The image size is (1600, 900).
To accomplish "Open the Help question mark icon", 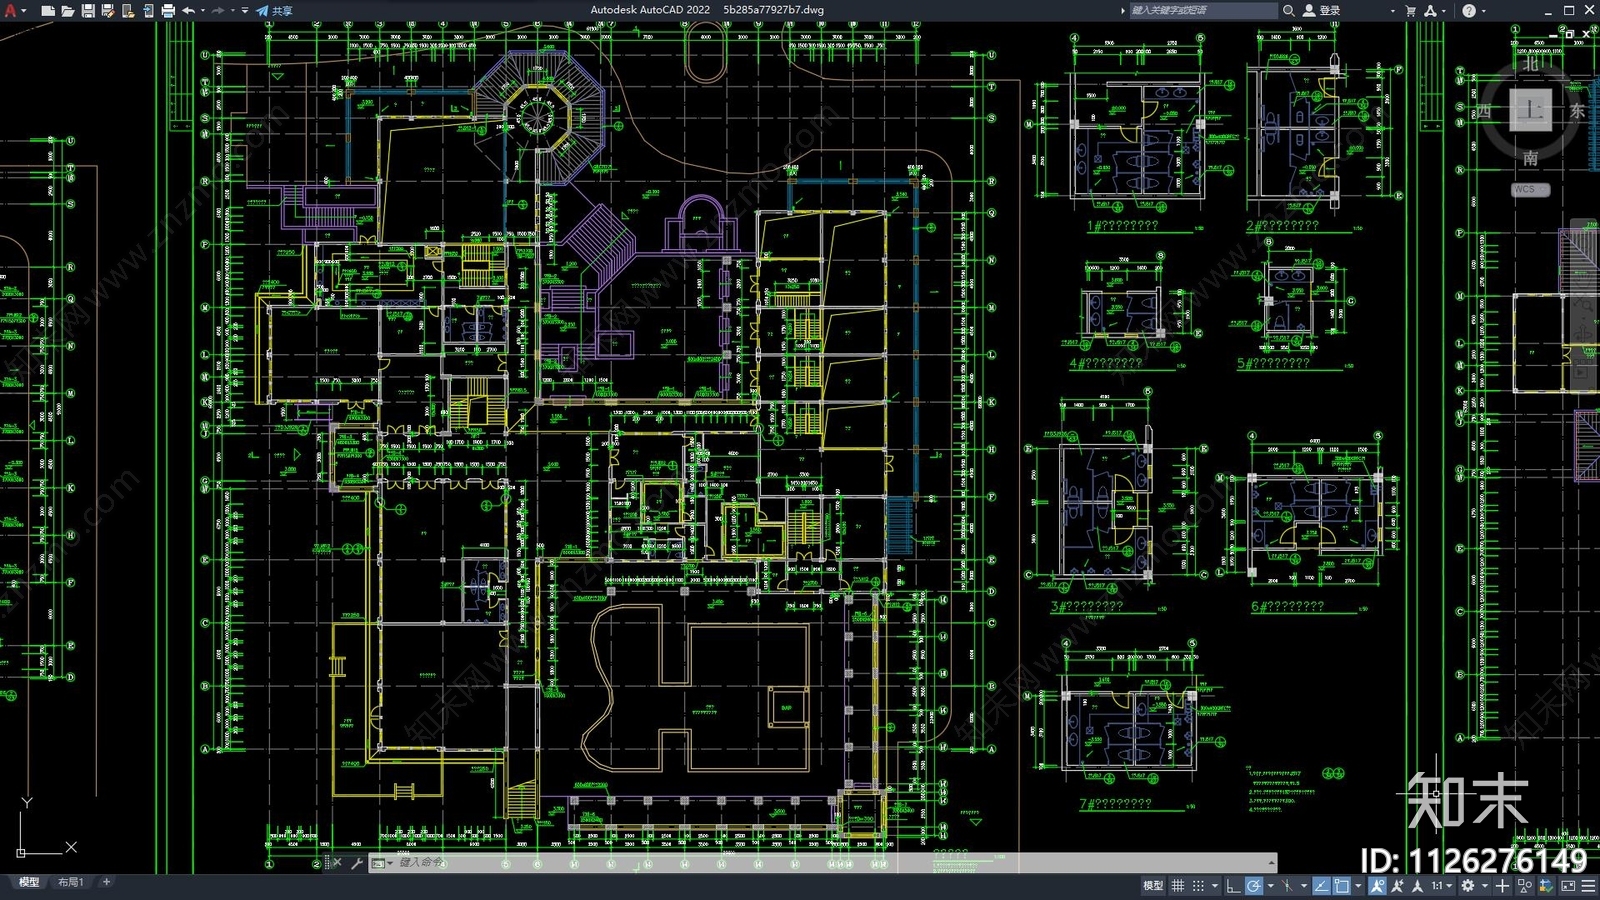I will [x=1468, y=10].
